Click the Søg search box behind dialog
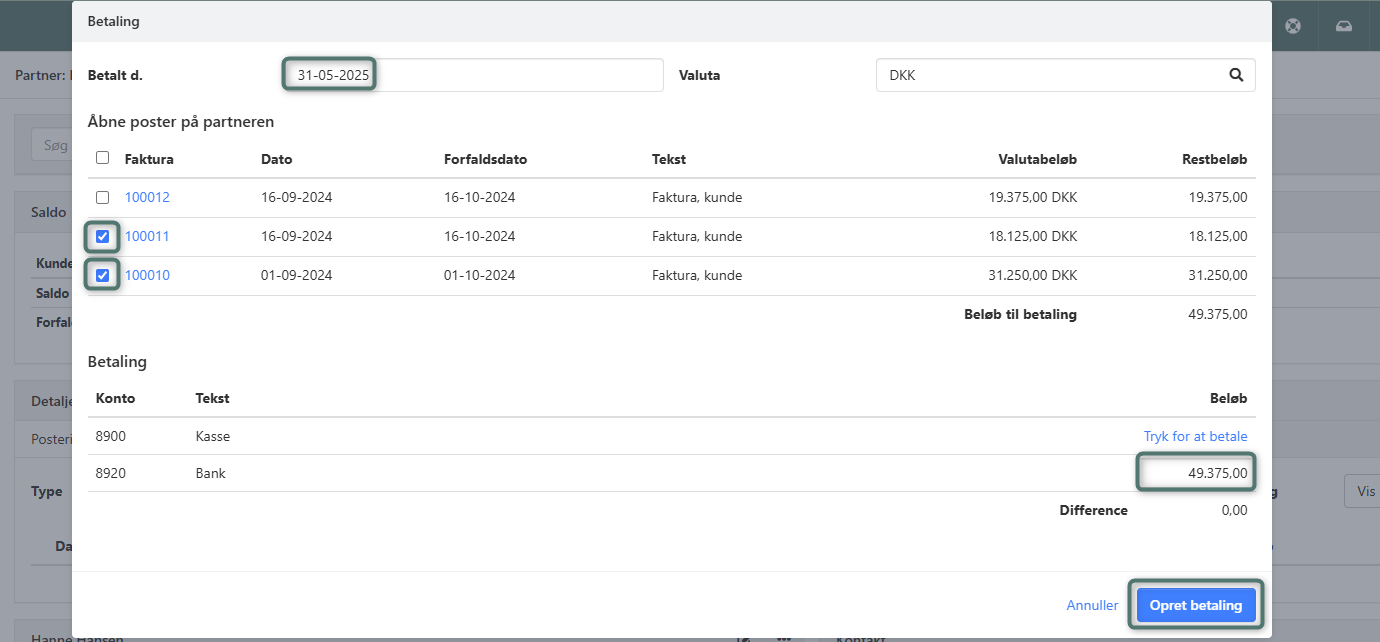 point(51,145)
